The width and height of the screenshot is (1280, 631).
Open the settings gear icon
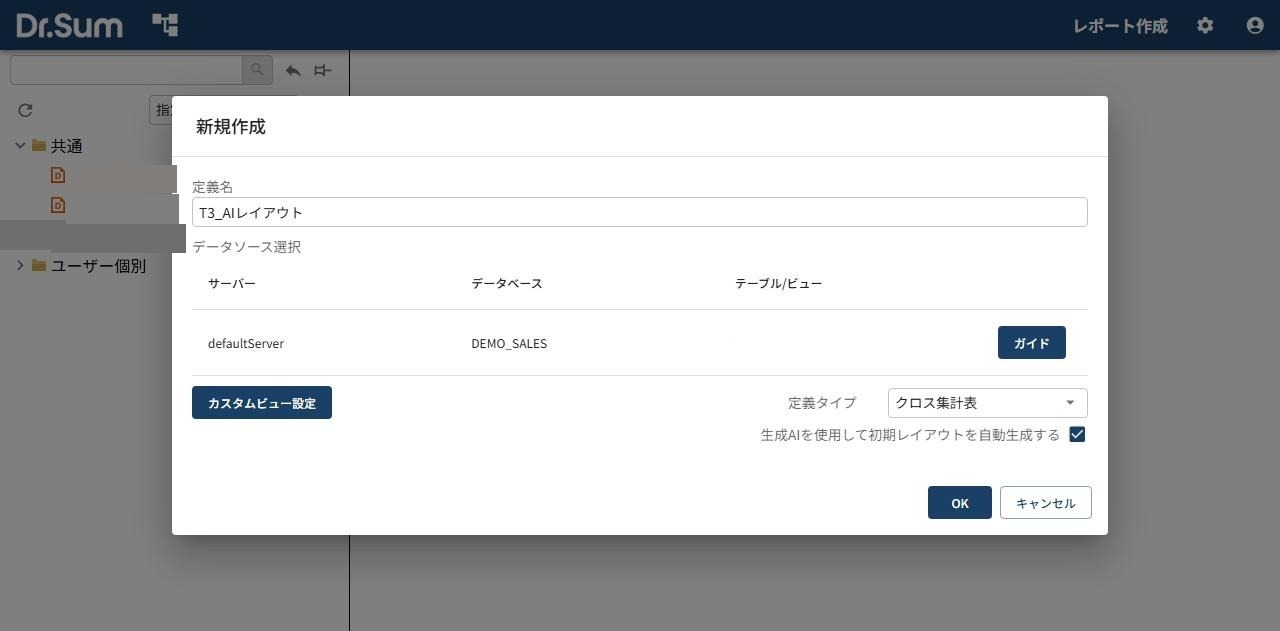click(1205, 26)
